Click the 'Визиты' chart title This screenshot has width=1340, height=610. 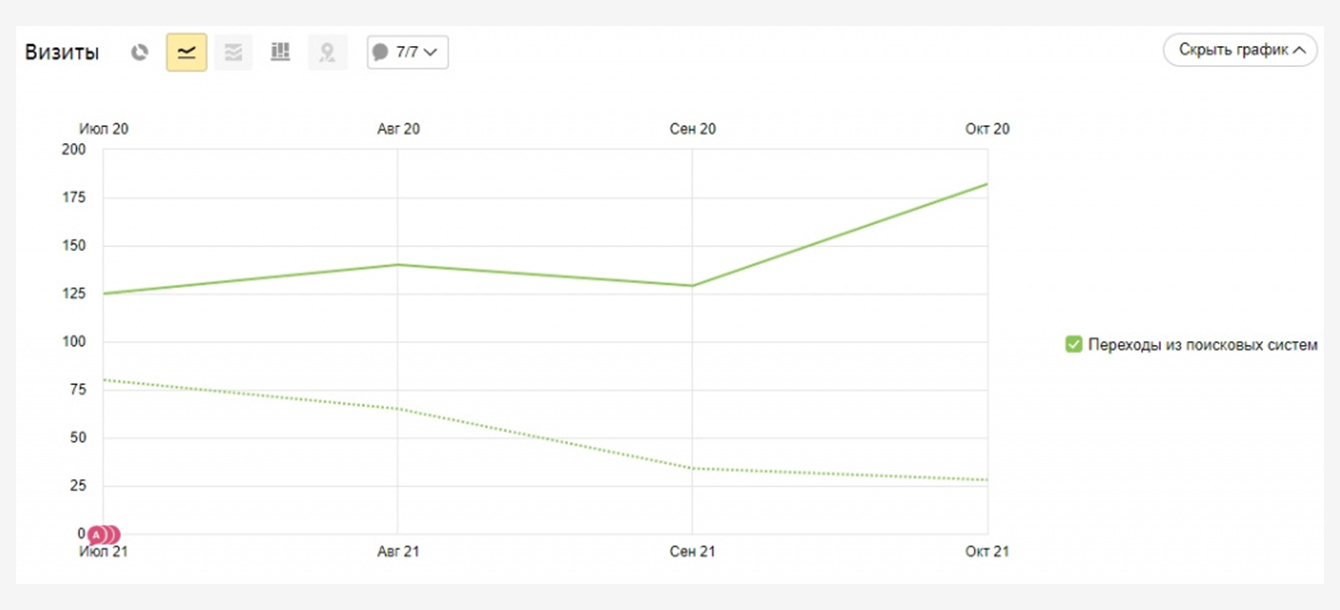62,53
